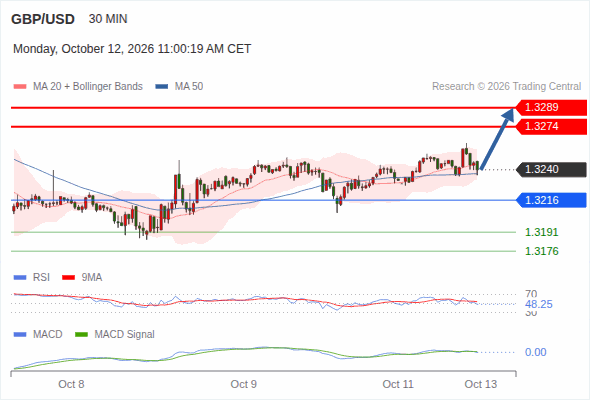Click the Oct 11 date axis label
This screenshot has height=400, width=590.
tap(398, 384)
